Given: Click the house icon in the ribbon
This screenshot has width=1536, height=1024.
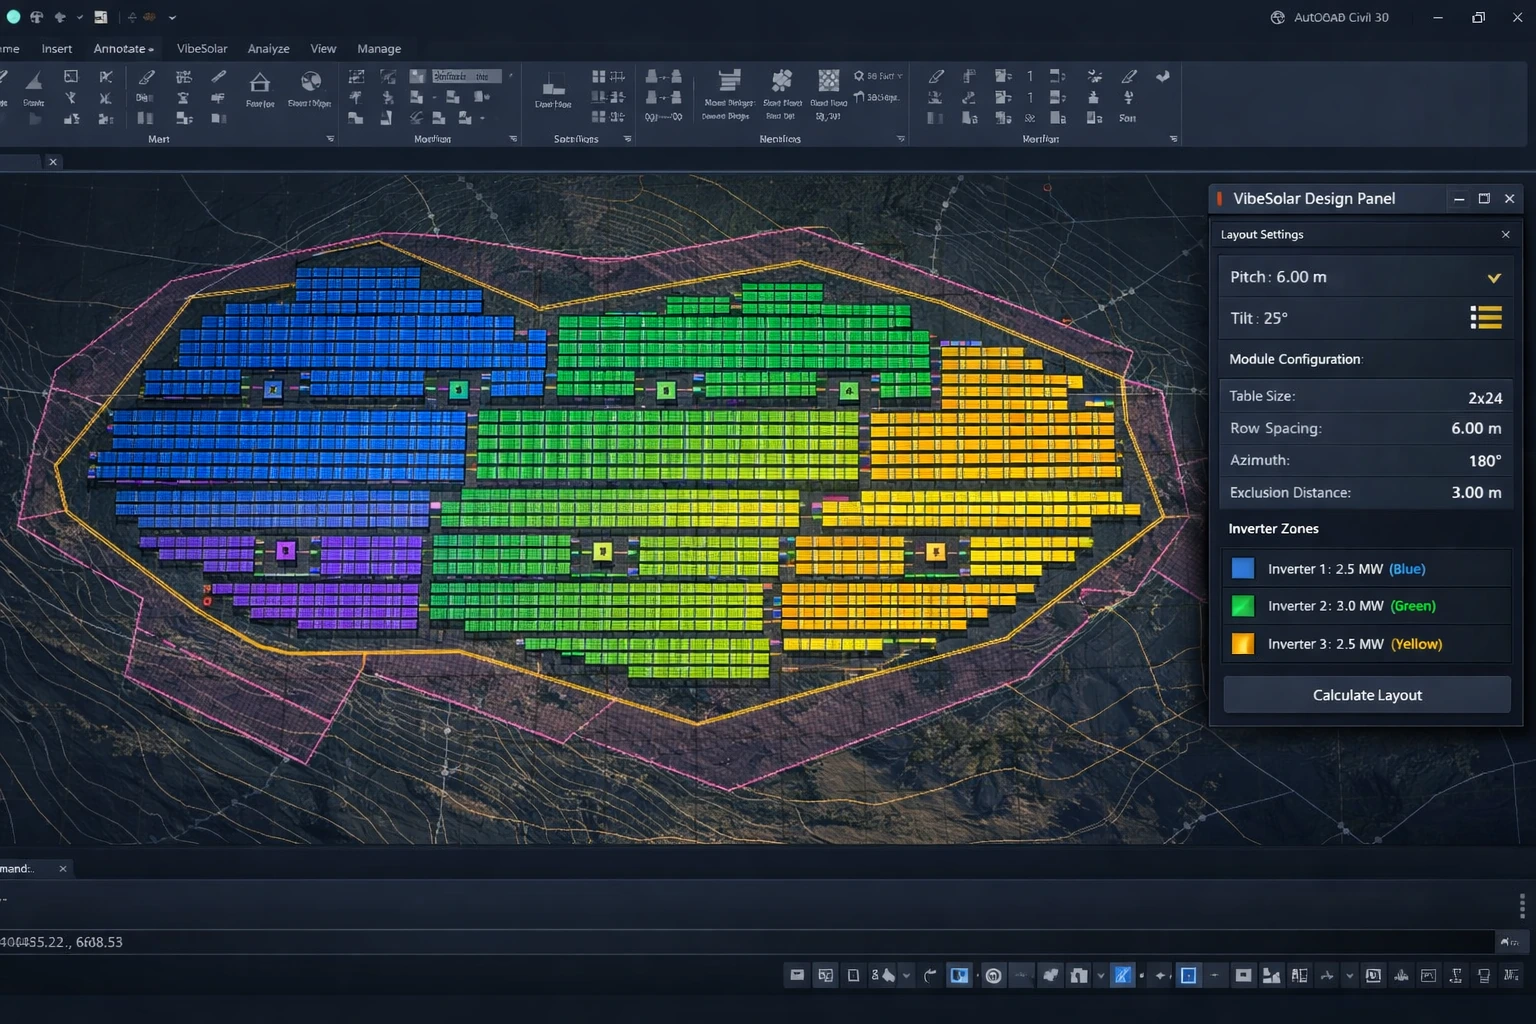Looking at the screenshot, I should (260, 83).
